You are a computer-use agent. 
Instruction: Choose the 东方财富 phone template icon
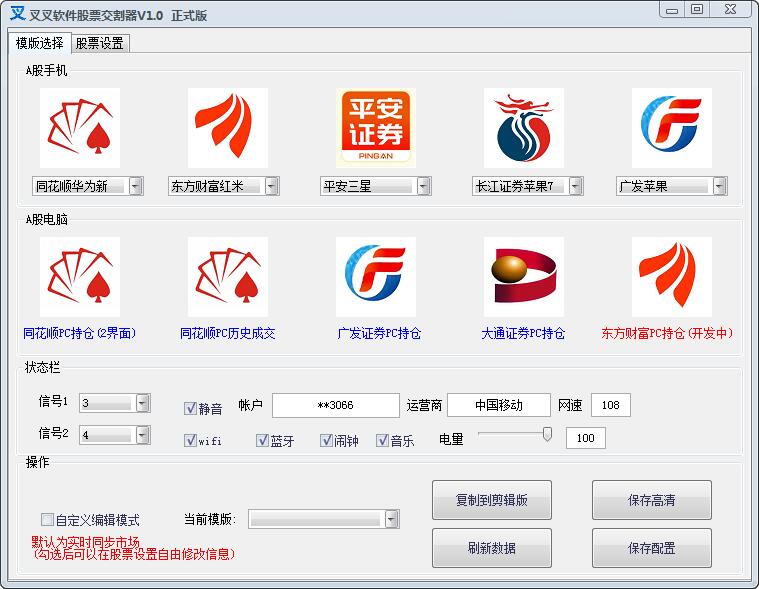227,128
